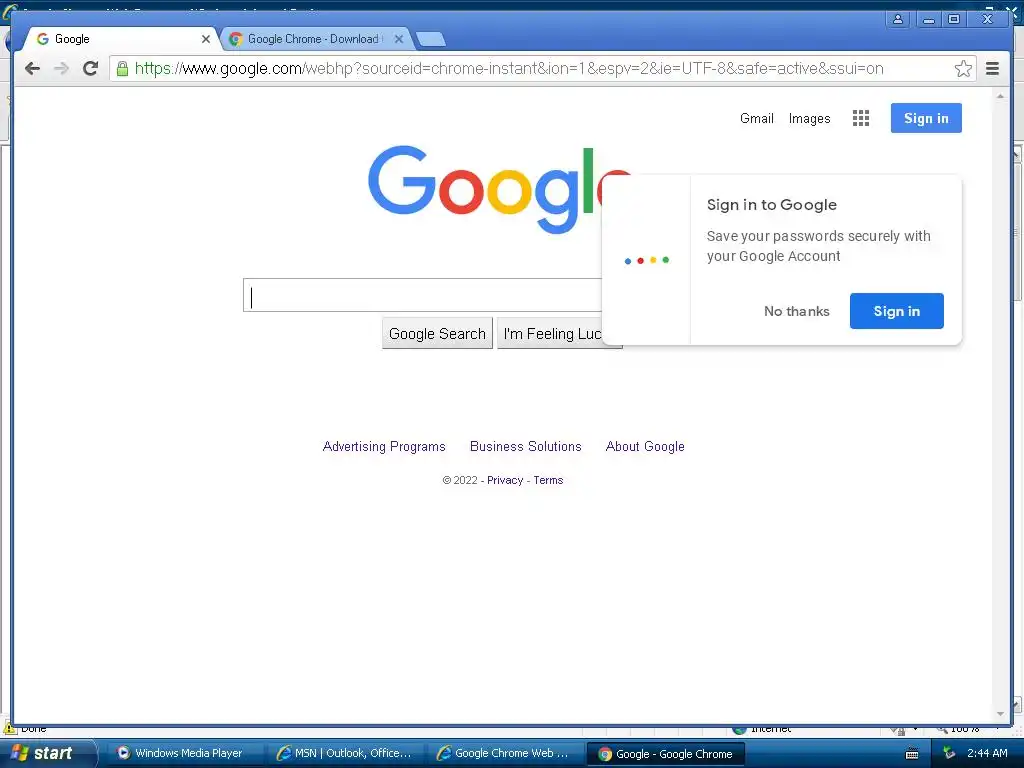Screen dimensions: 1024x768
Task: Focus the Google search box
Action: 423,295
